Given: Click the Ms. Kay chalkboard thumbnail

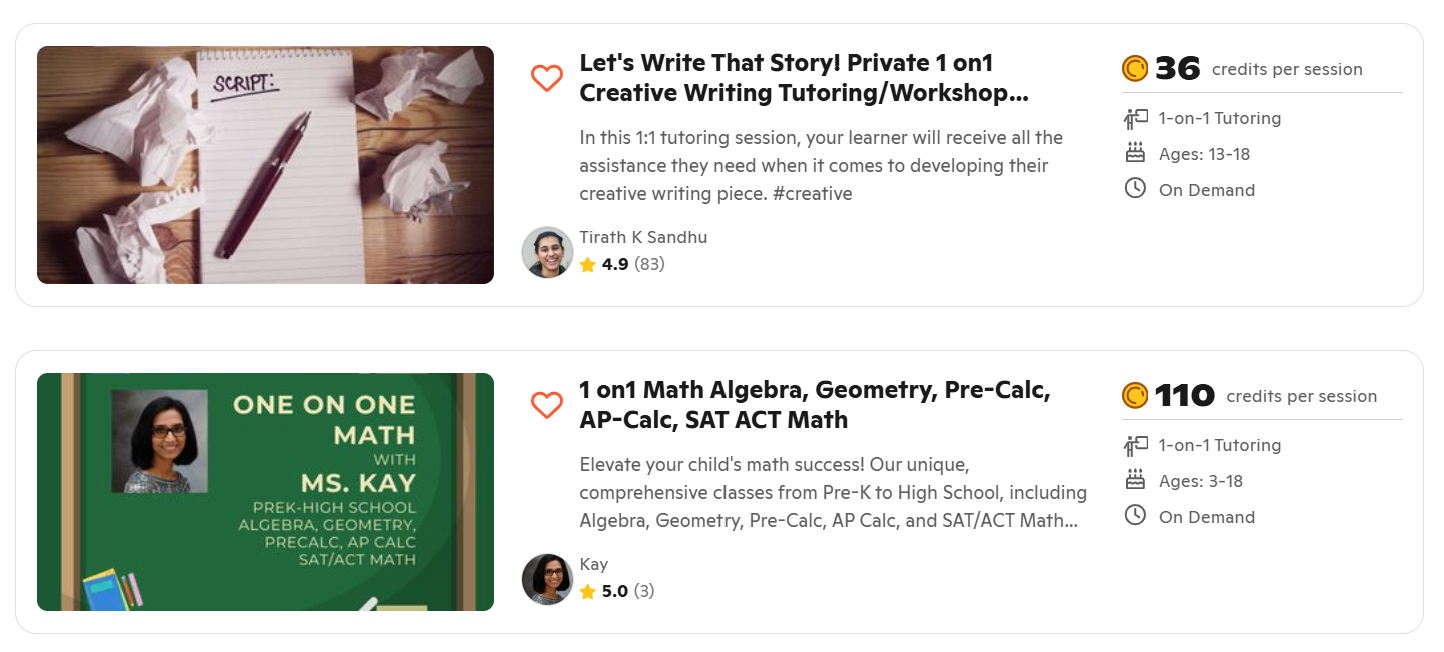Looking at the screenshot, I should 265,492.
